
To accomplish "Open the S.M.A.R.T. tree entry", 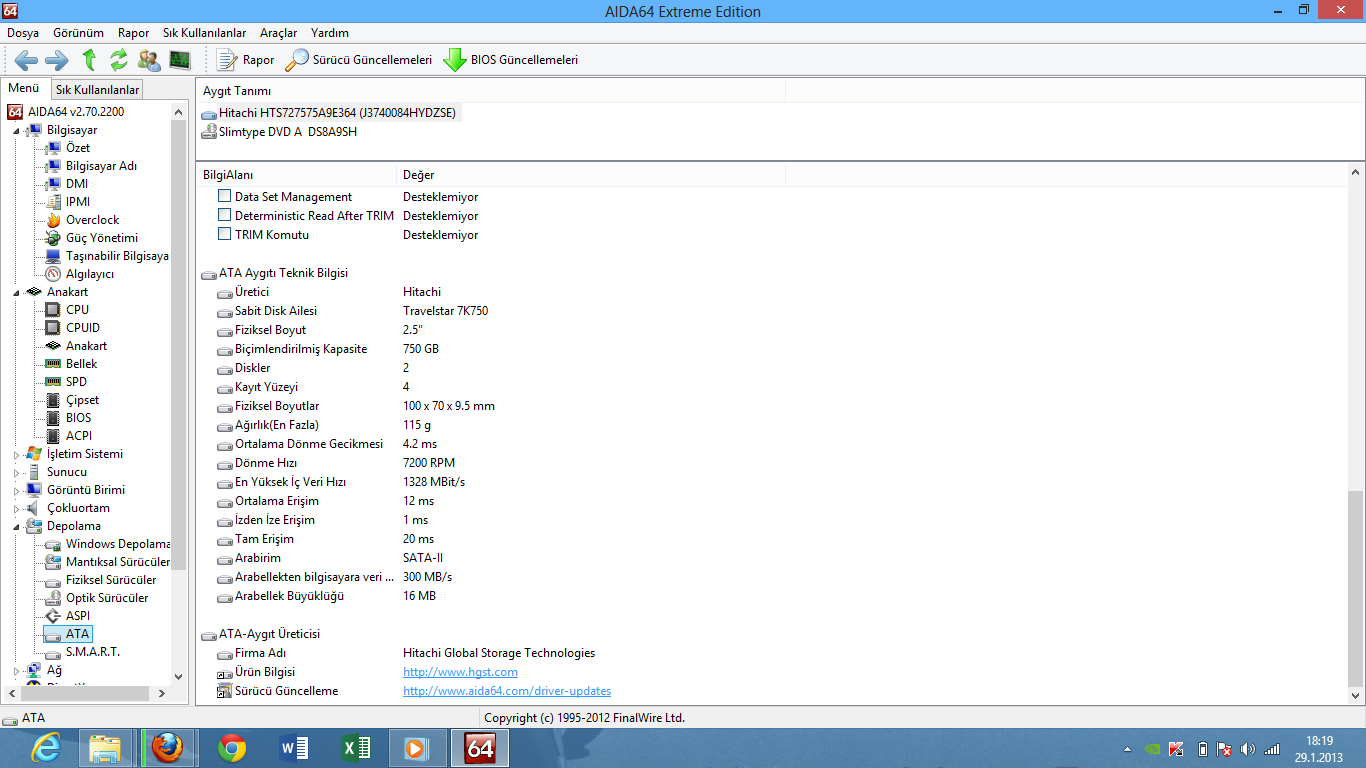I will click(93, 652).
